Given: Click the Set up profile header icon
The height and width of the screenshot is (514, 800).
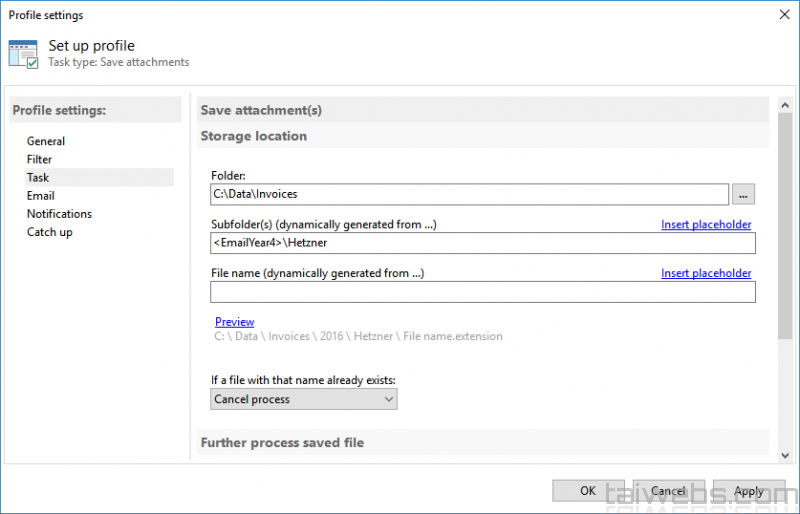Looking at the screenshot, I should coord(24,53).
